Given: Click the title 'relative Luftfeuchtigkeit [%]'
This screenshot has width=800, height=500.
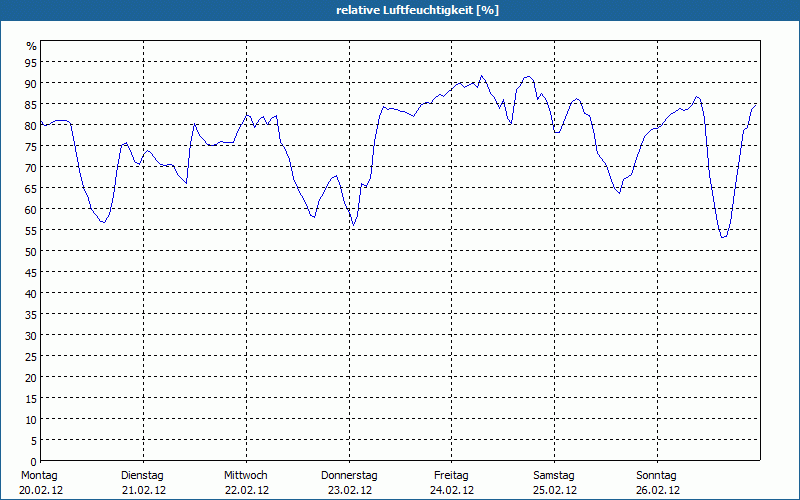Looking at the screenshot, I should click(x=417, y=10).
